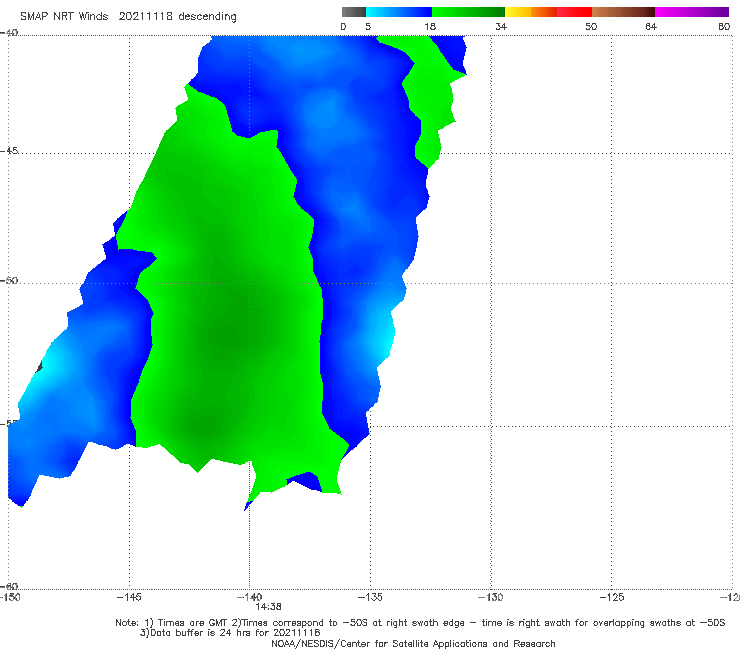Click the 'Data buffer is 24 hrs' note
Viewport: 740px width, 650px height.
tap(230, 633)
